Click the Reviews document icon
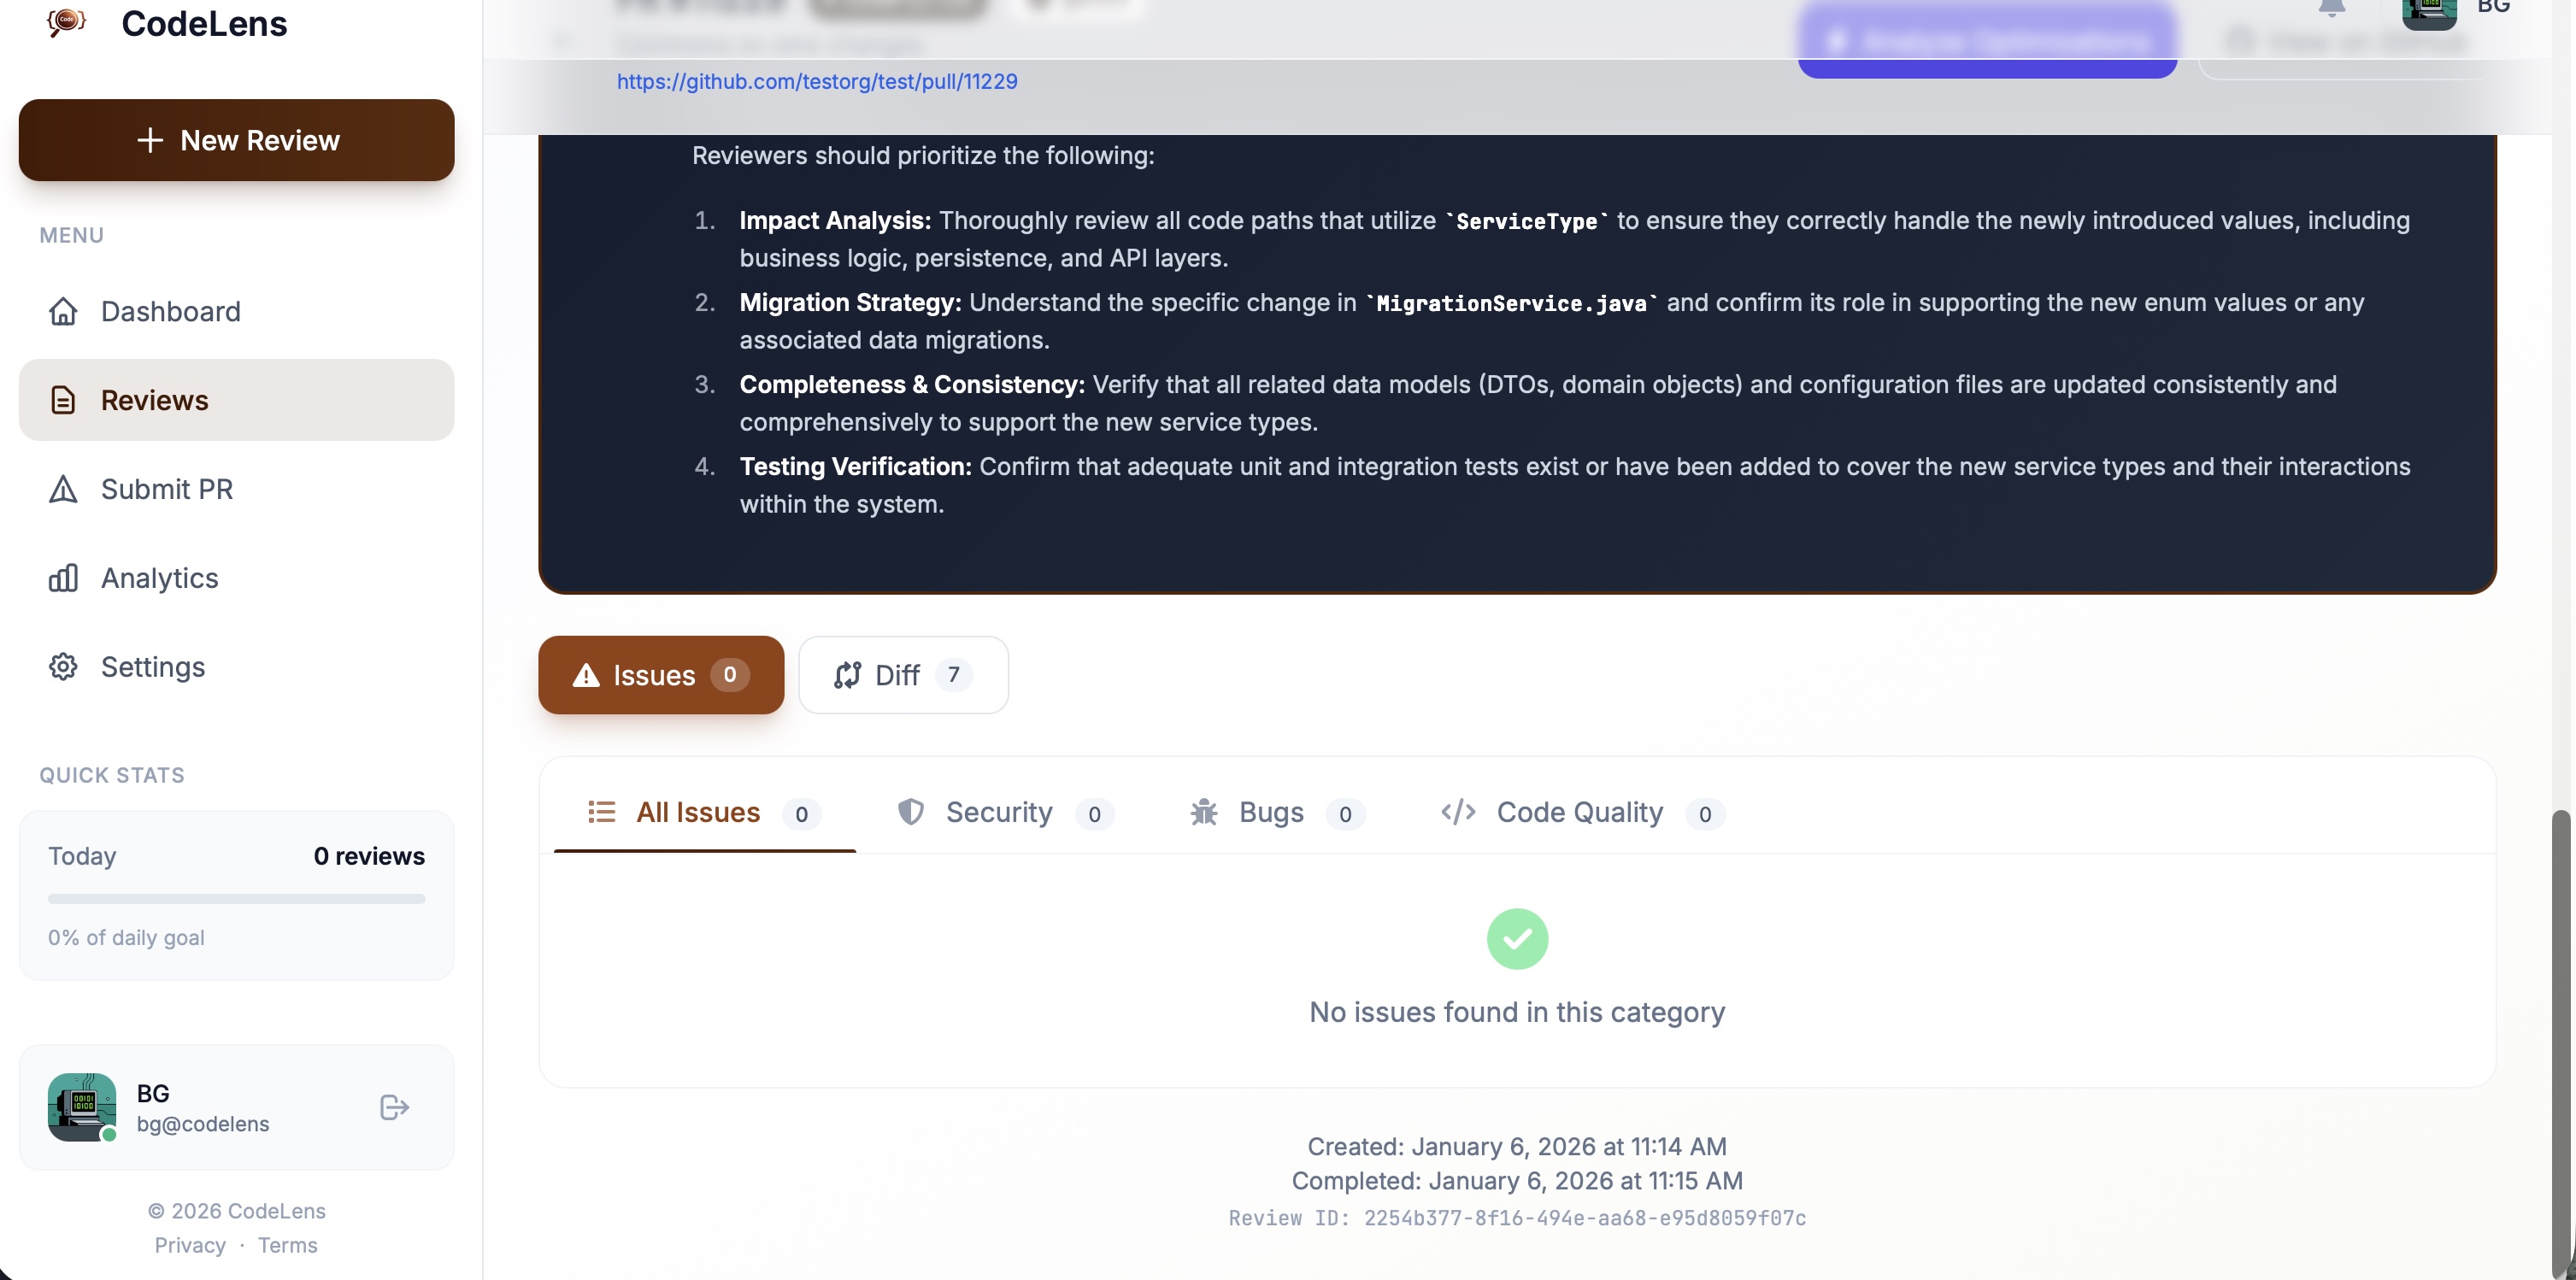This screenshot has width=2576, height=1280. [62, 399]
